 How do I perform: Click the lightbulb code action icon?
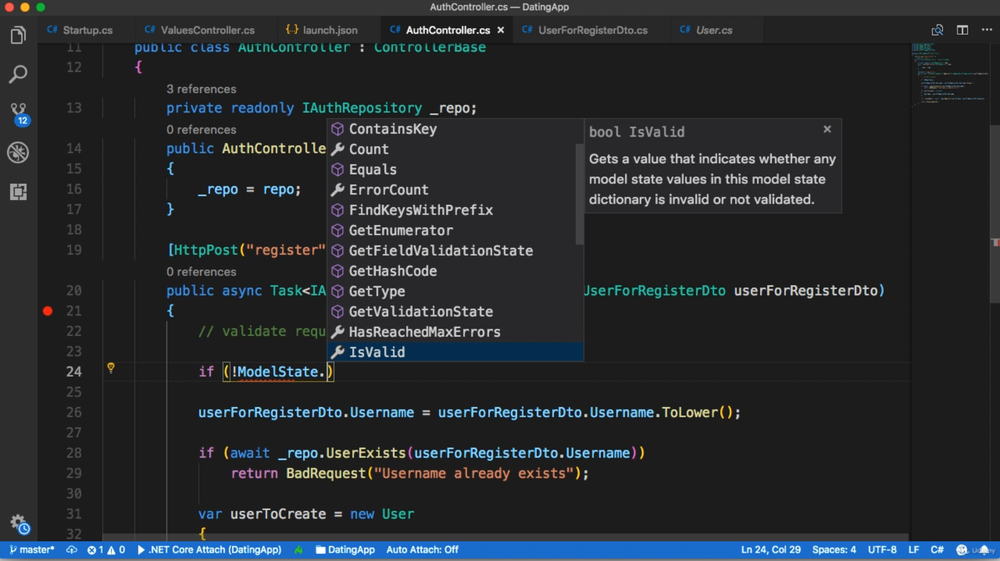(111, 369)
